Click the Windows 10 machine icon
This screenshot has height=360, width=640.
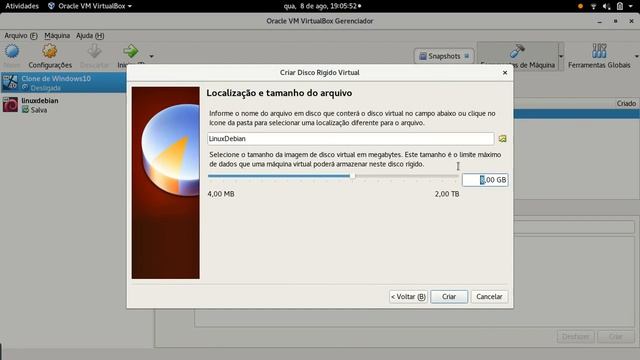[x=11, y=83]
